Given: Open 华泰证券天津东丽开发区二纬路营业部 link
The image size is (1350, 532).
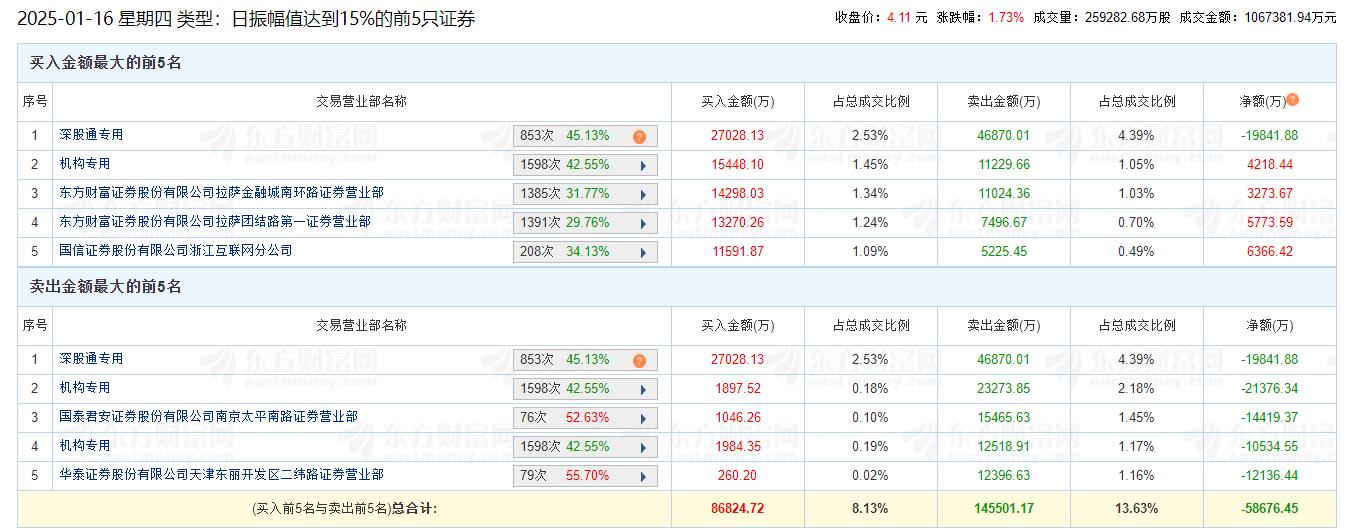Looking at the screenshot, I should click(x=221, y=475).
